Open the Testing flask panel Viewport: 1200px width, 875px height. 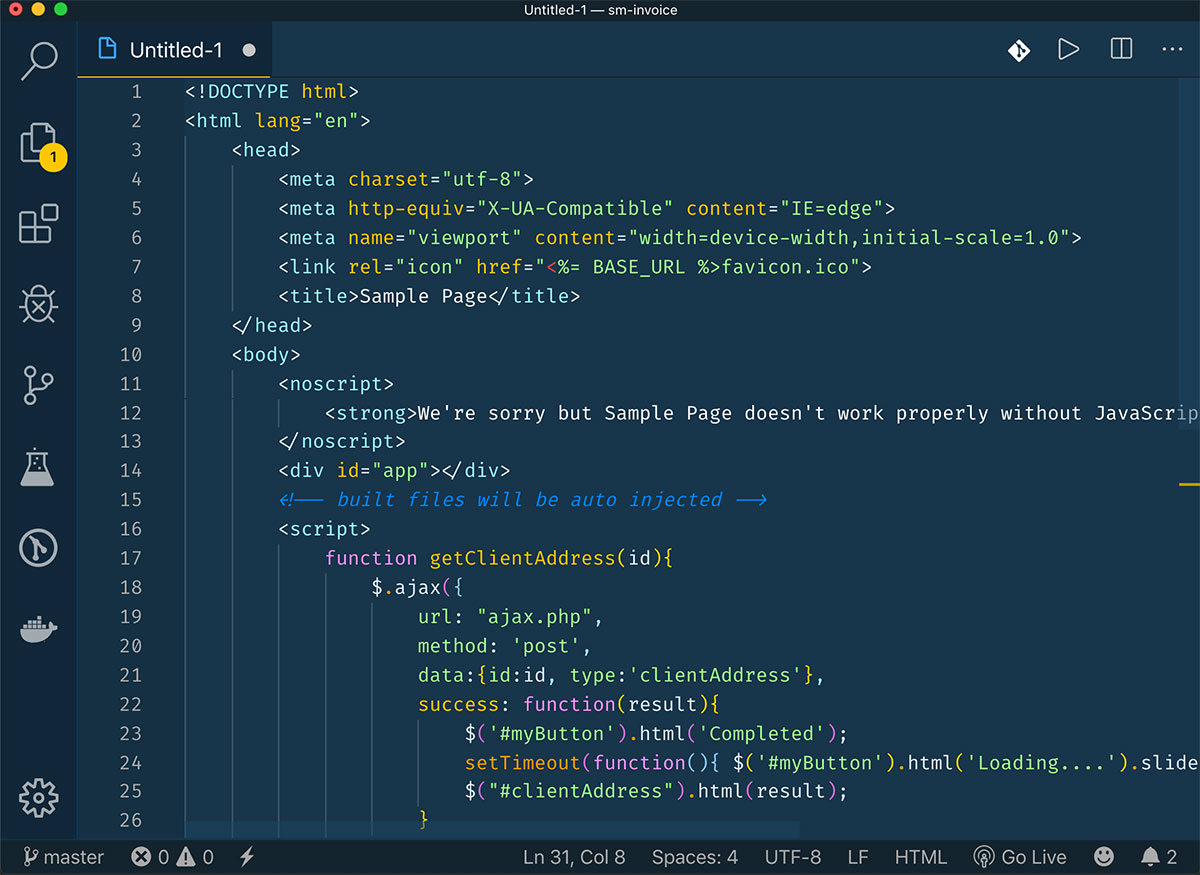click(x=38, y=467)
